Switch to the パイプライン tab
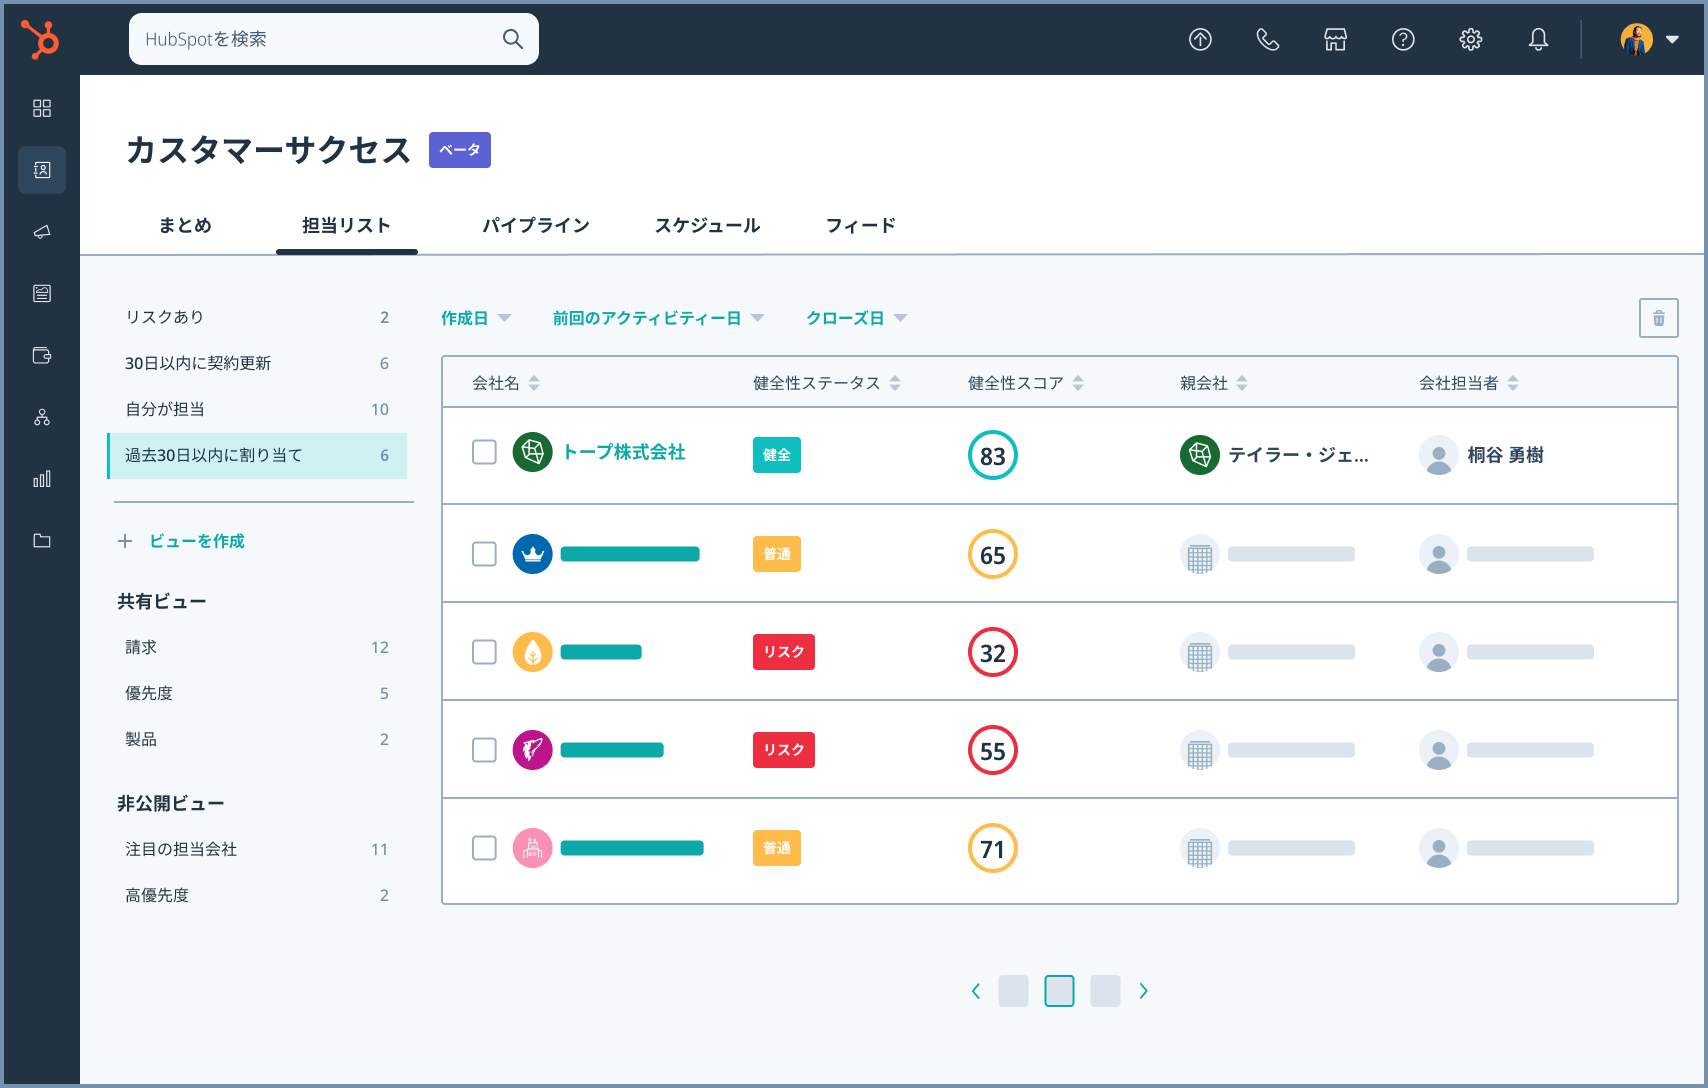The image size is (1708, 1088). (x=536, y=225)
